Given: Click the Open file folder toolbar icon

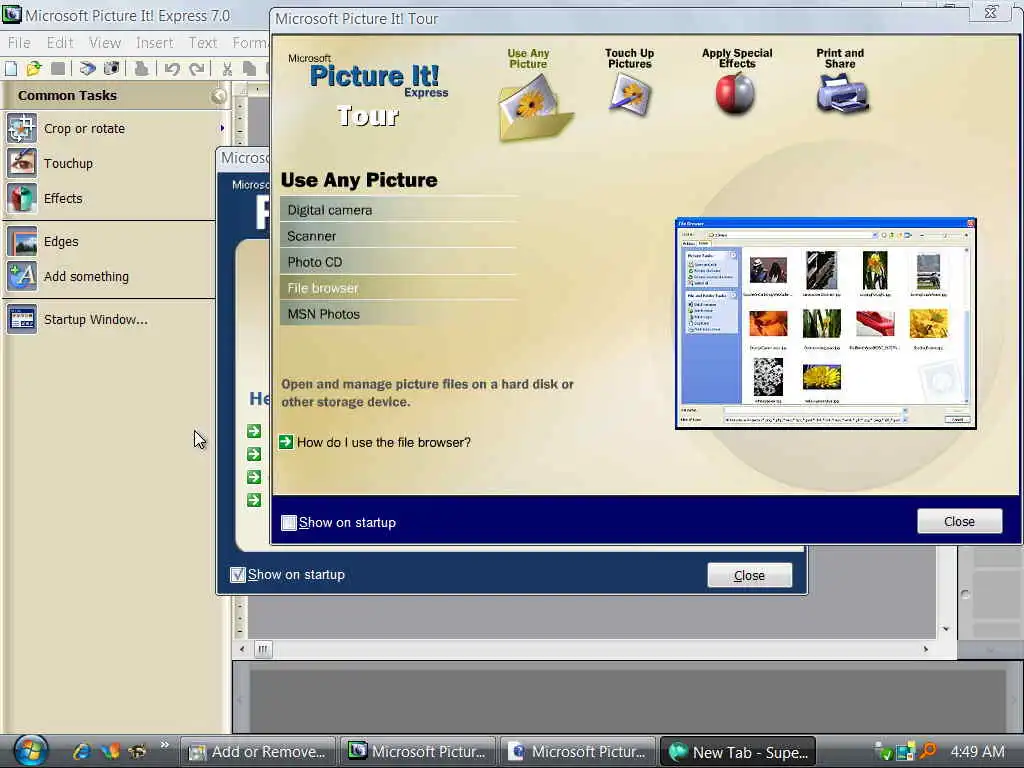Looking at the screenshot, I should click(34, 69).
